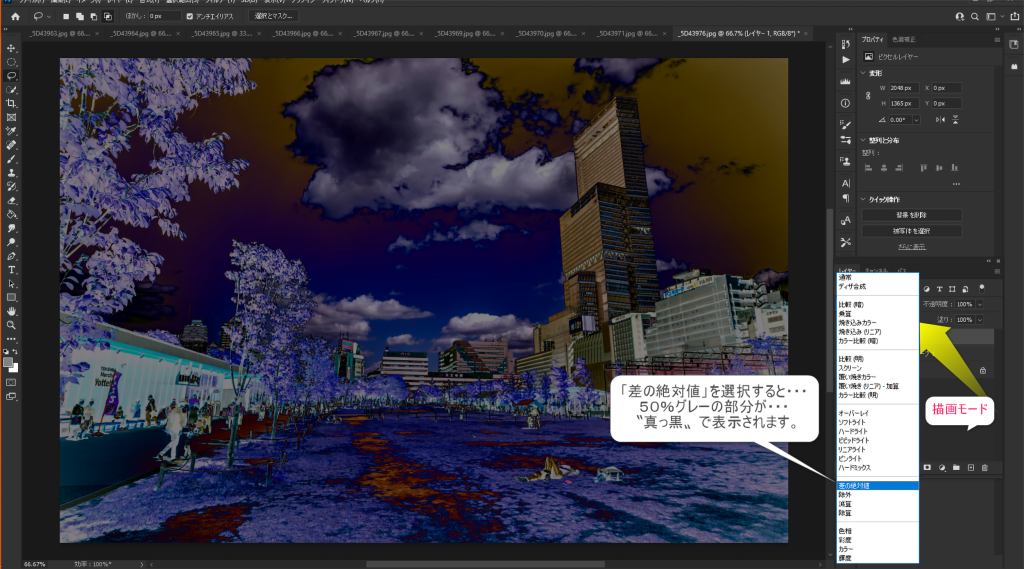Viewport: 1024px width, 569px height.
Task: Click the new layer plus icon button
Action: tap(970, 468)
